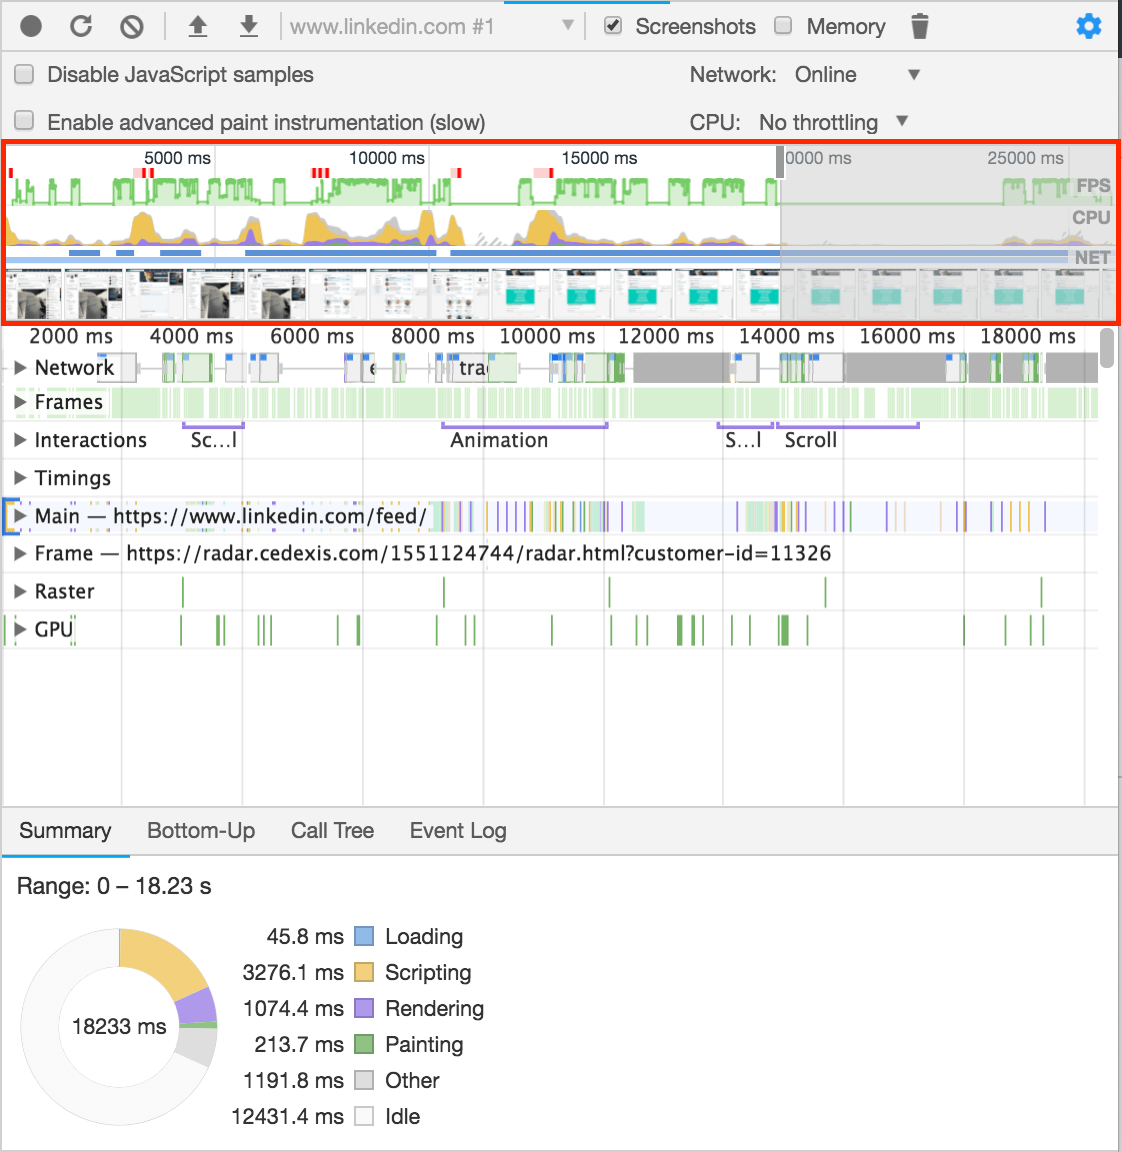Image resolution: width=1122 pixels, height=1152 pixels.
Task: Click the 12431.4 ms idle value
Action: click(x=287, y=1116)
